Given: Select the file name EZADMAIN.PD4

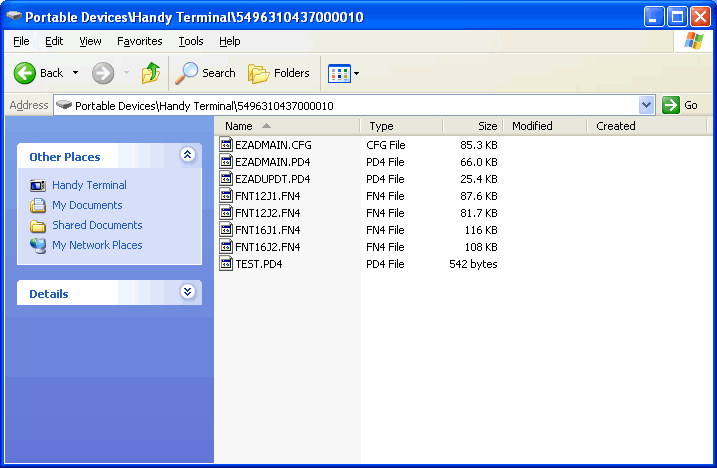Looking at the screenshot, I should pos(273,162).
